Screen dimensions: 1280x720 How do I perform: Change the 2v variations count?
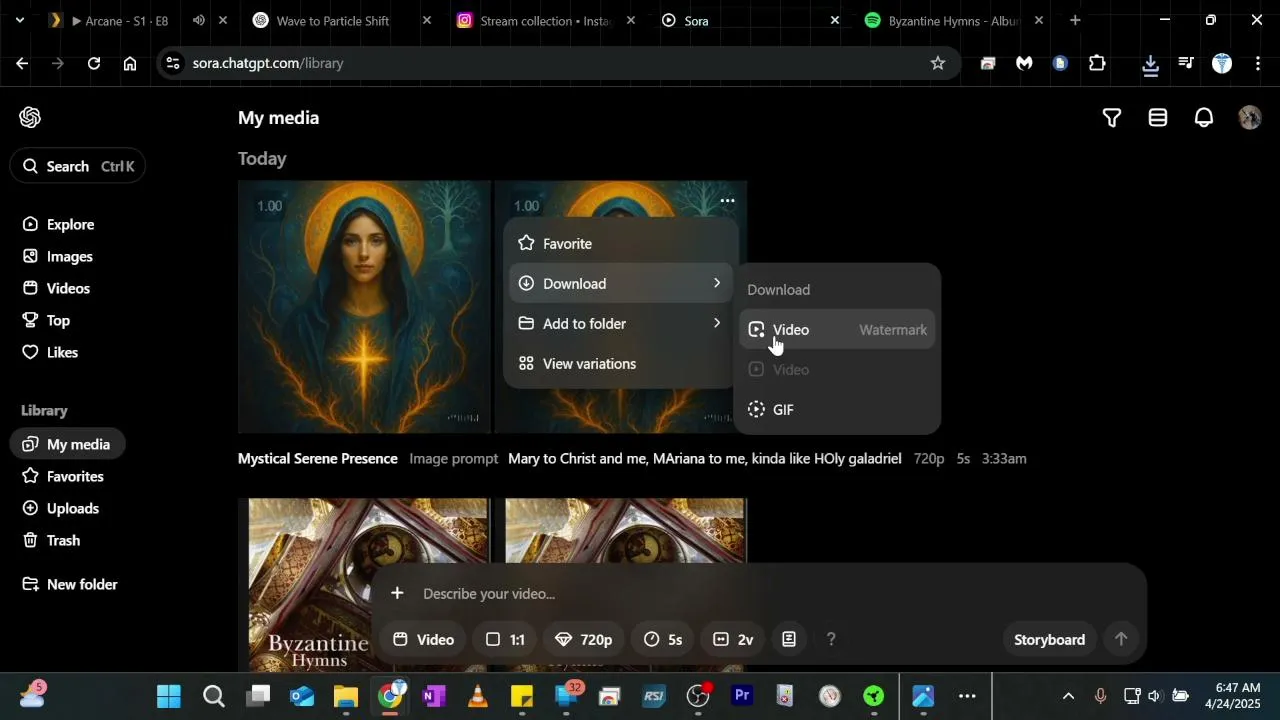click(x=733, y=639)
